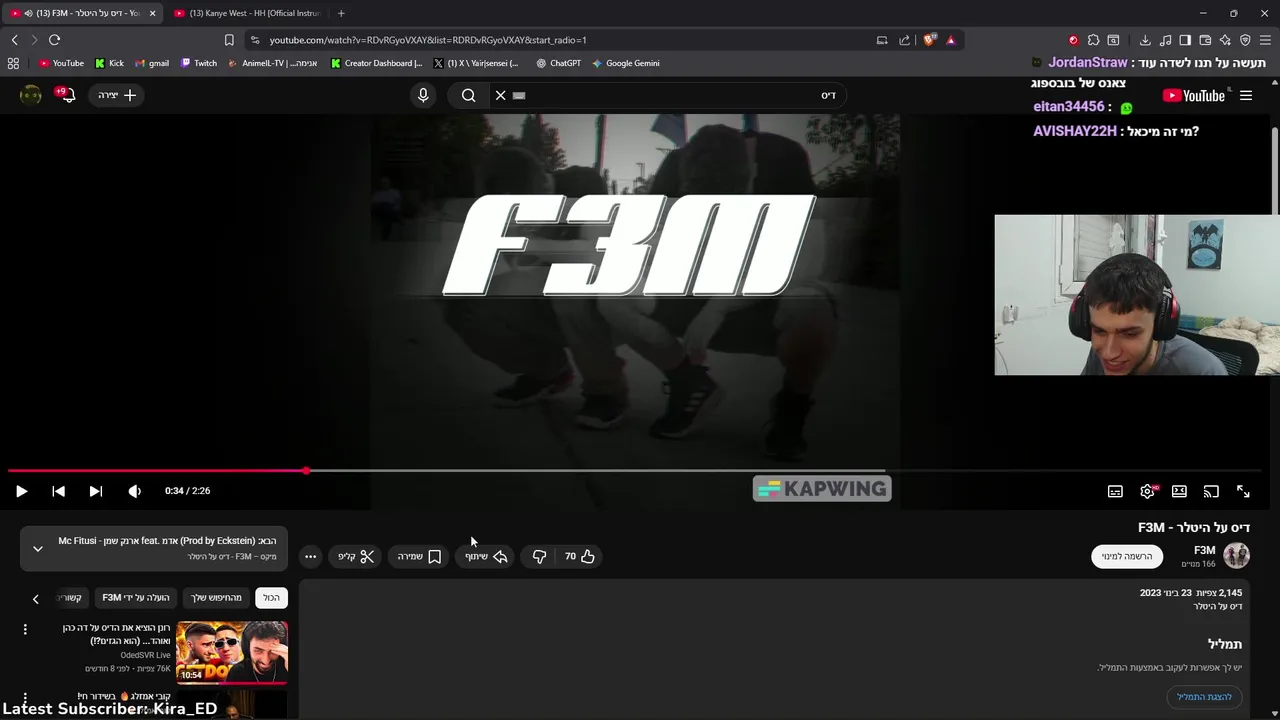The image size is (1280, 720).
Task: Skip to the previous video in the mix
Action: click(58, 491)
